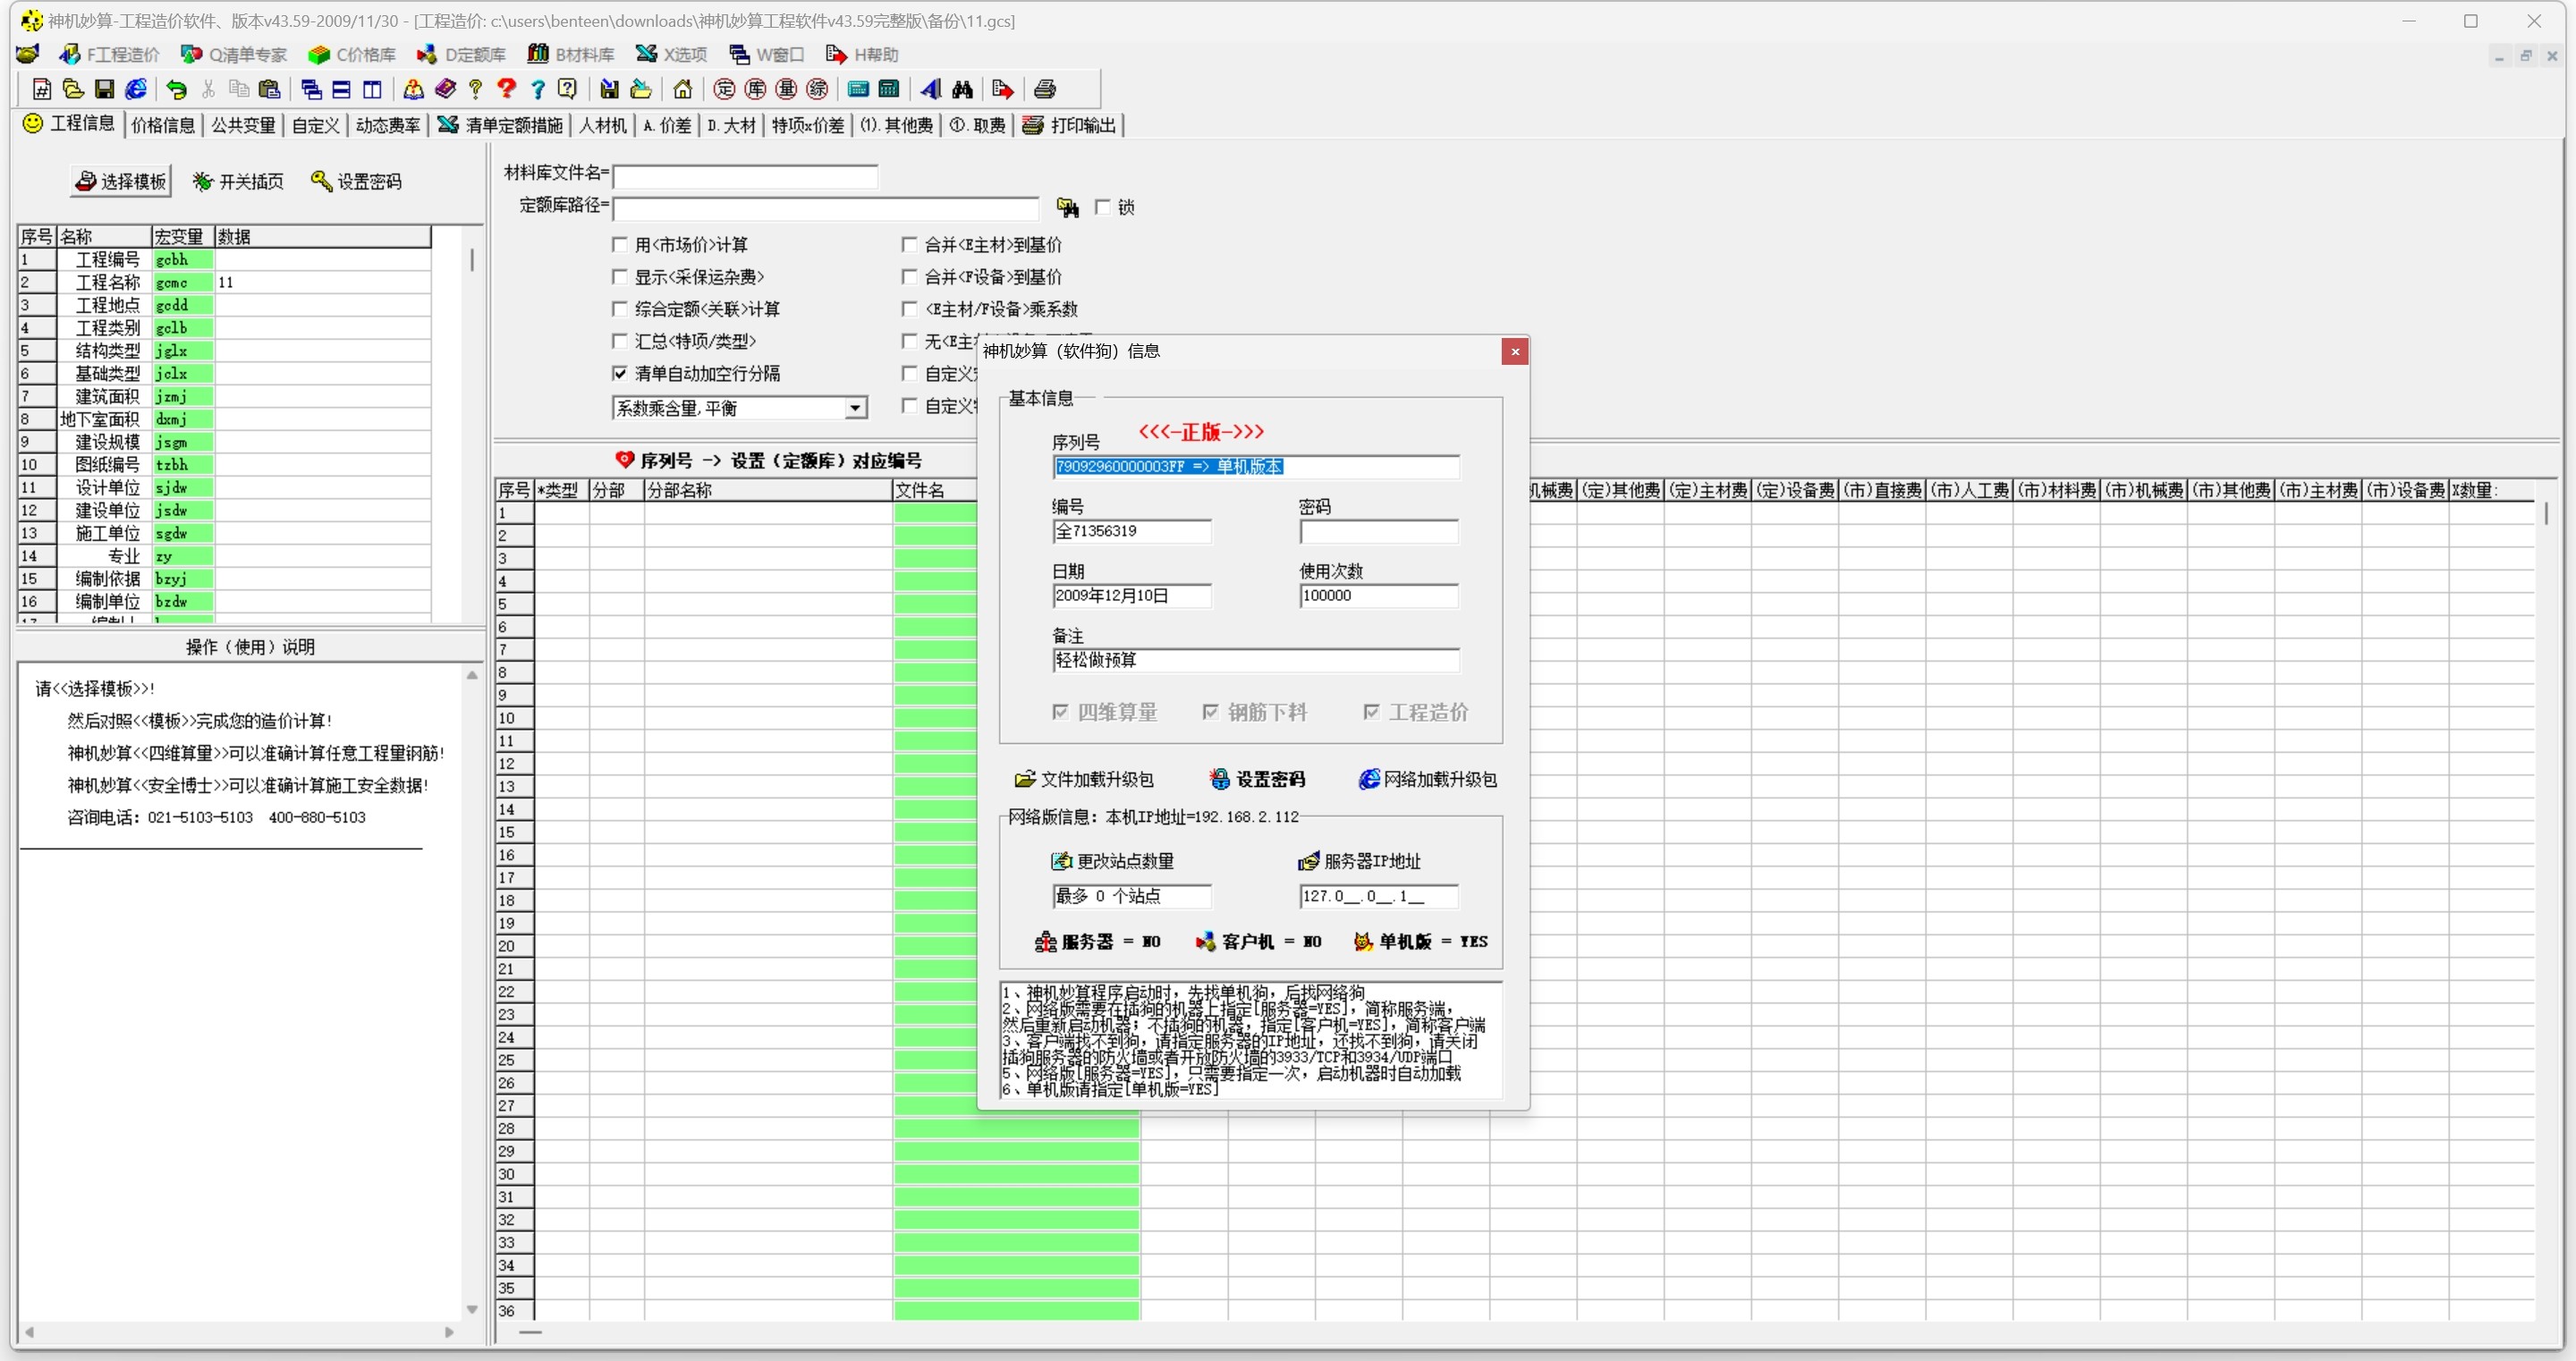The width and height of the screenshot is (2576, 1361).
Task: Click grid's right vertical scrollbar thumb
Action: point(2545,514)
